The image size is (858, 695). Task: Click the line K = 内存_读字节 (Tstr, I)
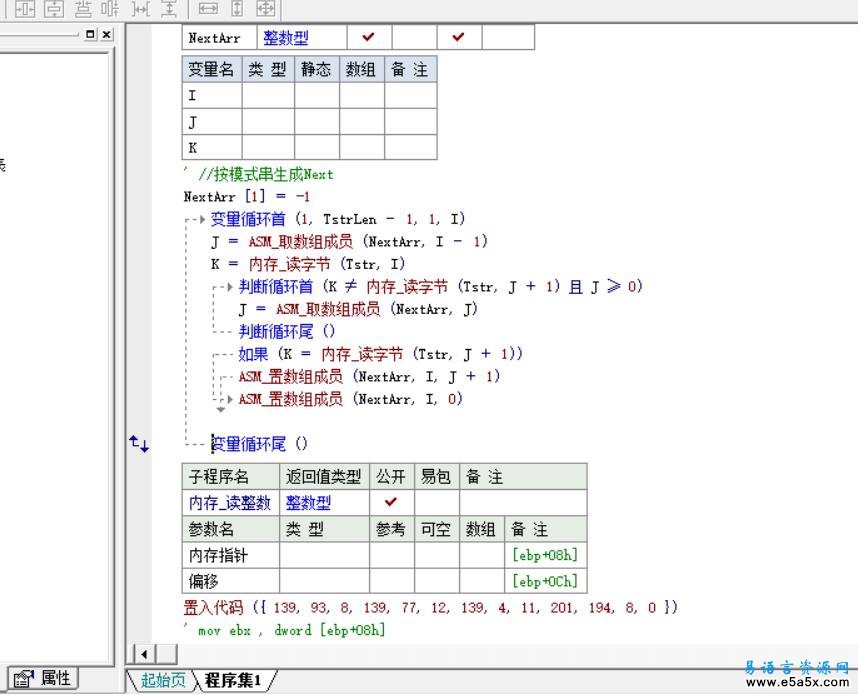click(308, 264)
